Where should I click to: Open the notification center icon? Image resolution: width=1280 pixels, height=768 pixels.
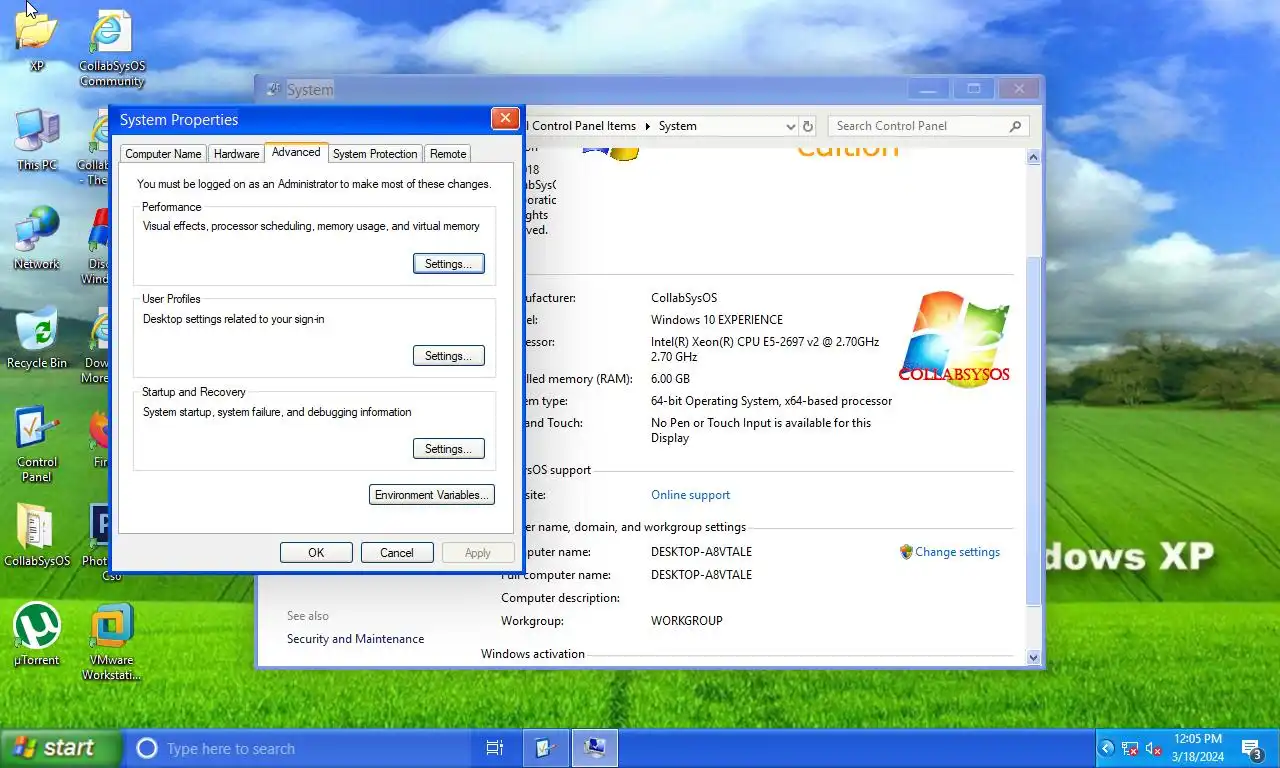pyautogui.click(x=1252, y=748)
